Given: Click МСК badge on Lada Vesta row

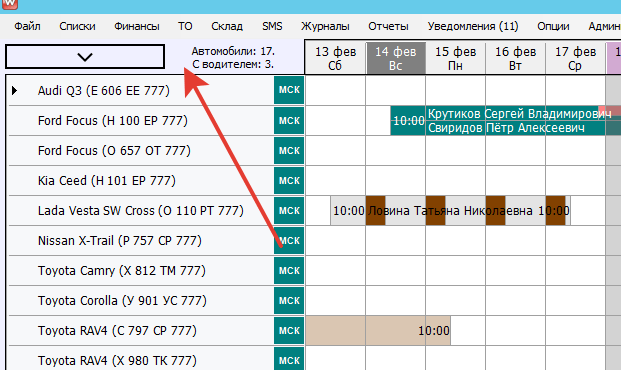Looking at the screenshot, I should 289,211.
